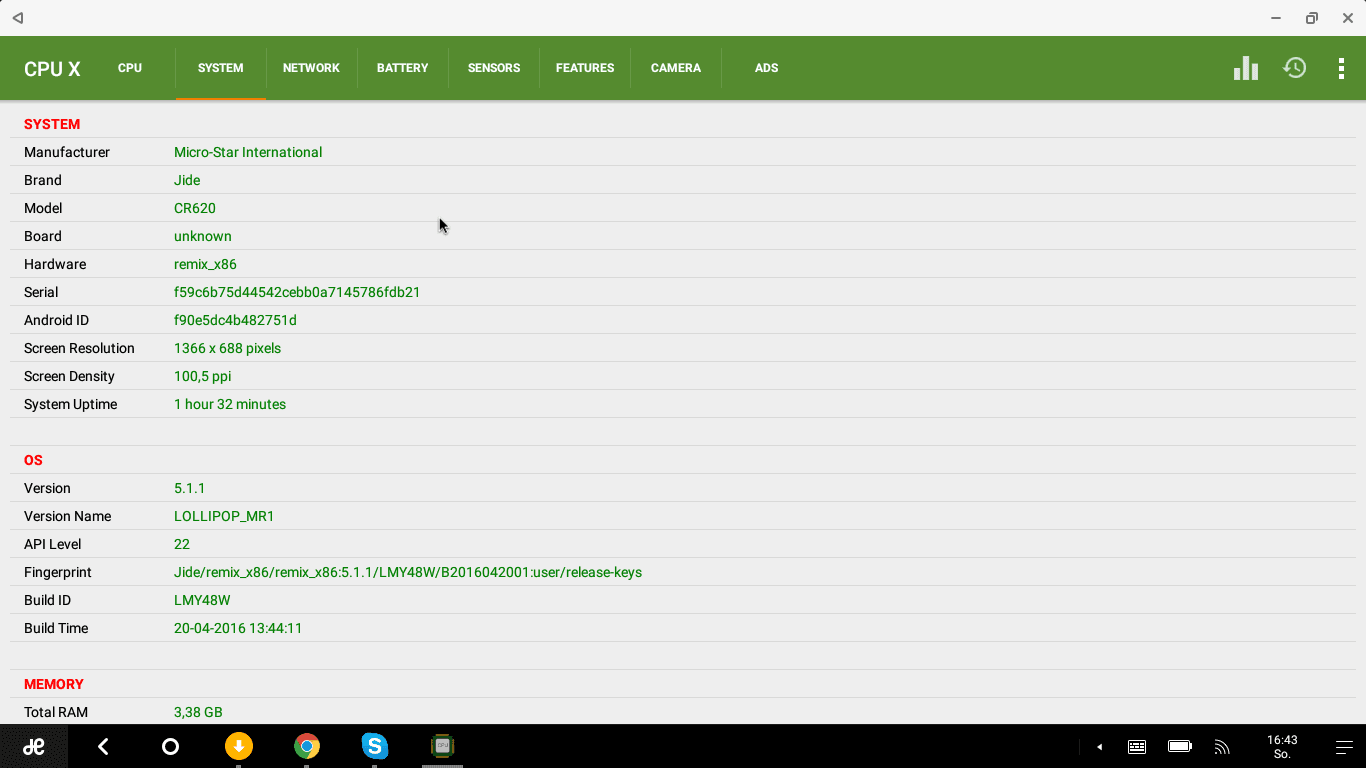Screen dimensions: 1366x768
Task: Select the Model value CR620
Action: (x=195, y=208)
